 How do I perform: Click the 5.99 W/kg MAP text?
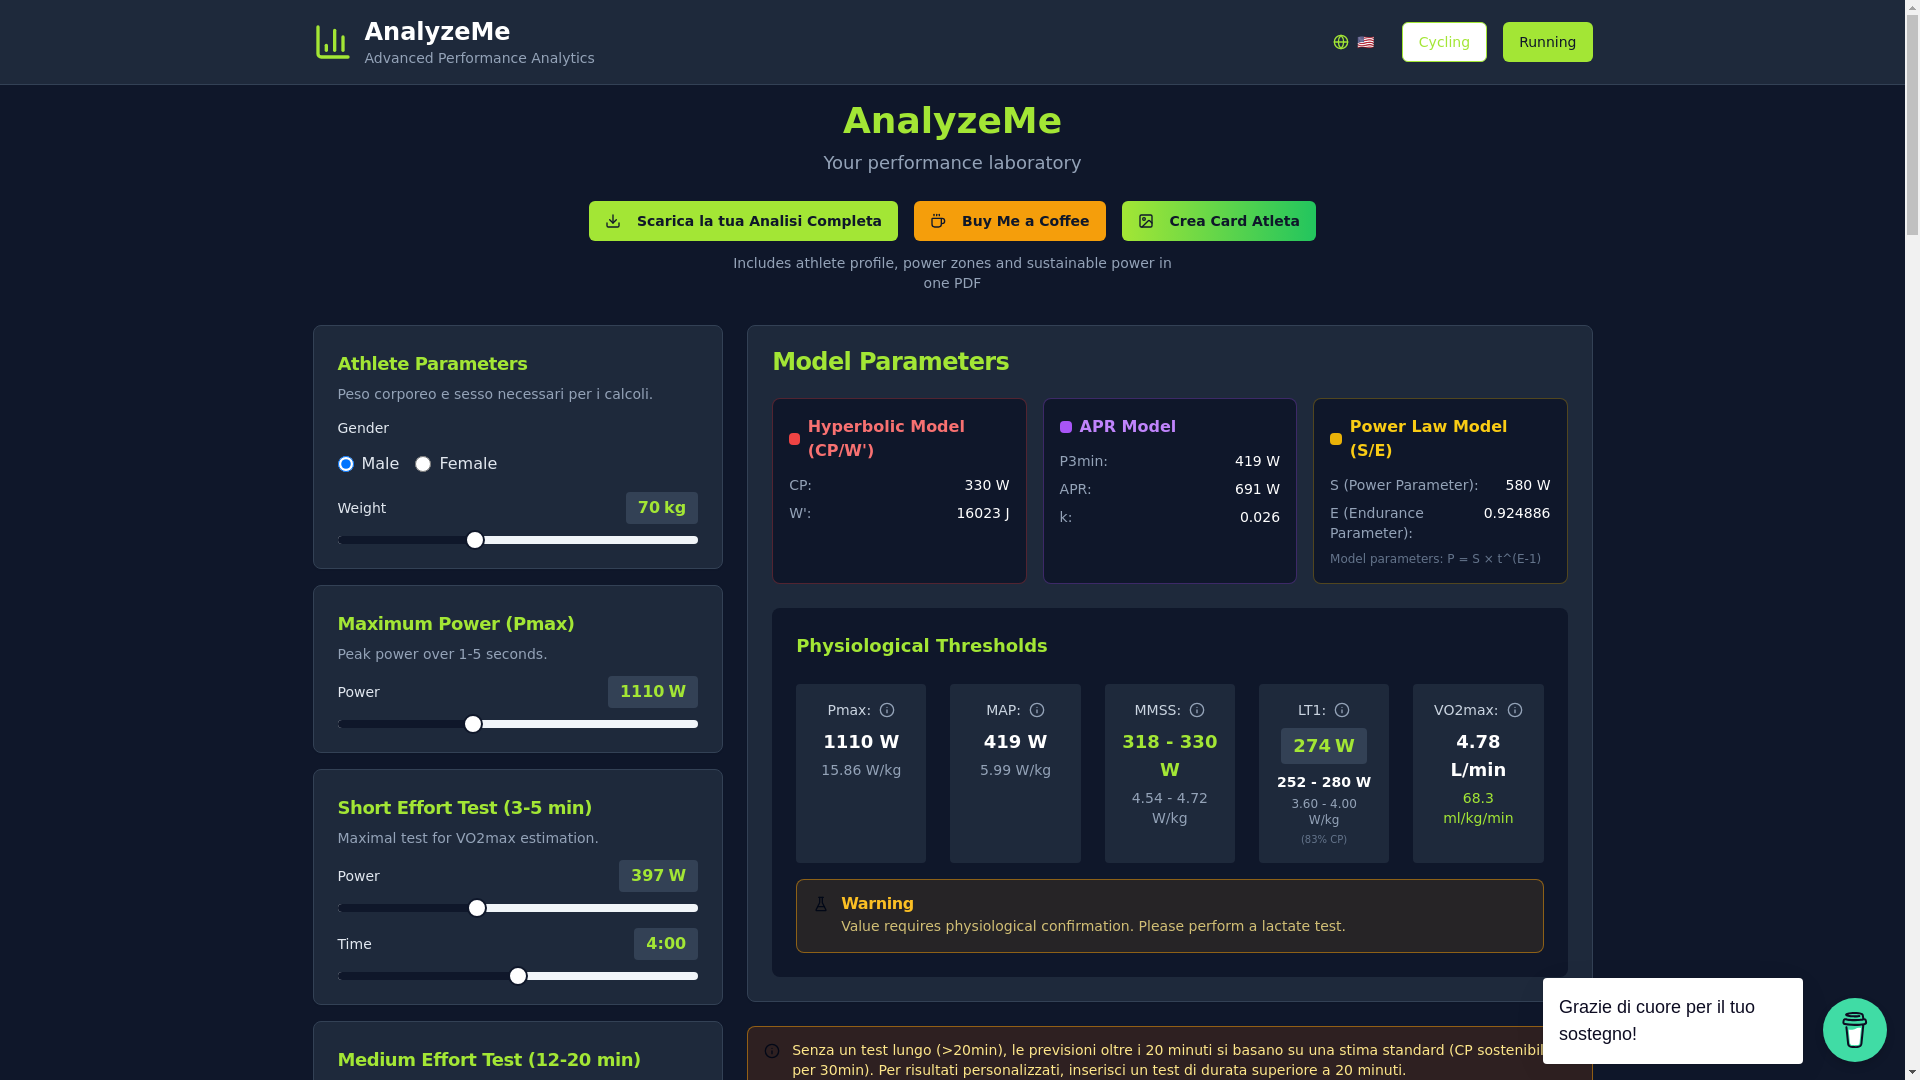pos(1015,770)
